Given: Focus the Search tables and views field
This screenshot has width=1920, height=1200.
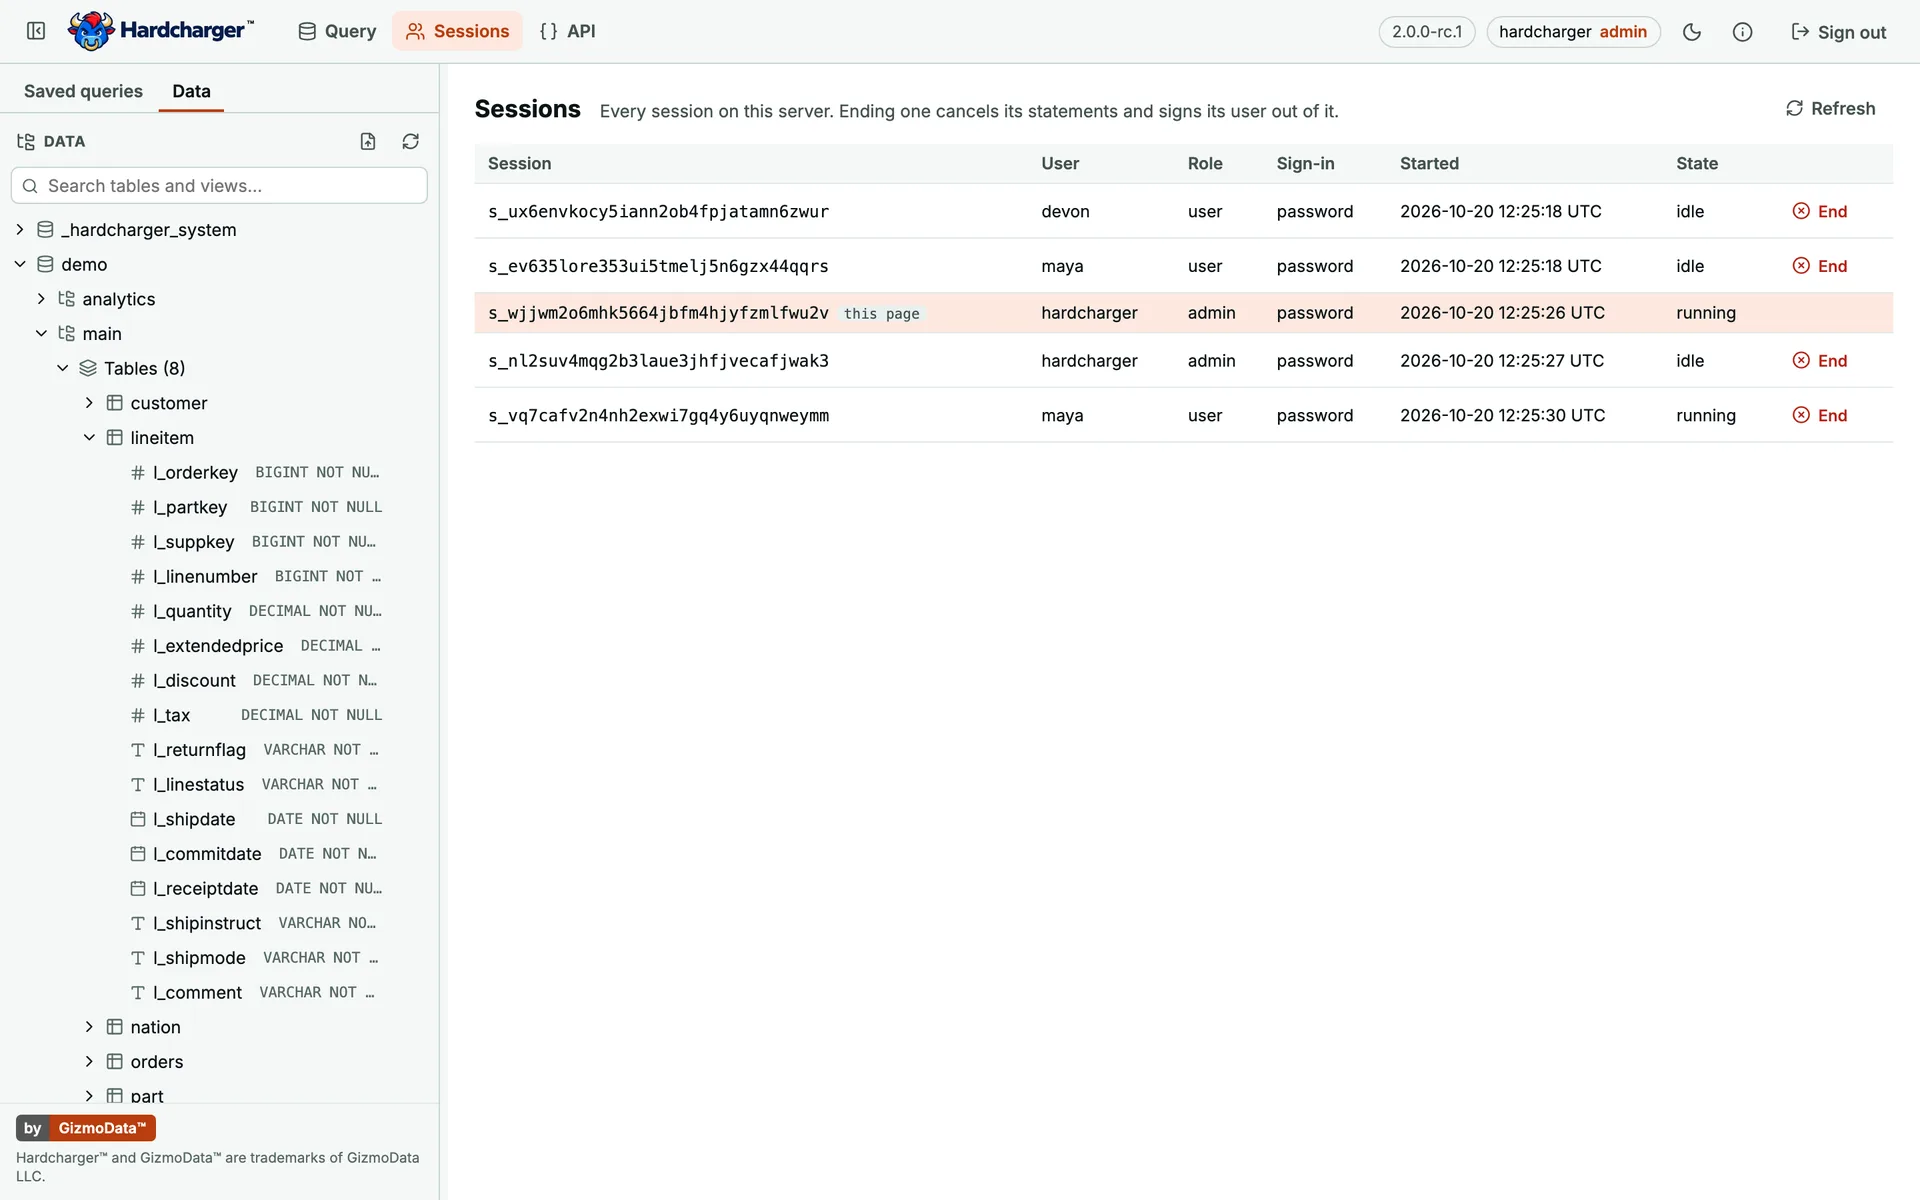Looking at the screenshot, I should (x=219, y=186).
